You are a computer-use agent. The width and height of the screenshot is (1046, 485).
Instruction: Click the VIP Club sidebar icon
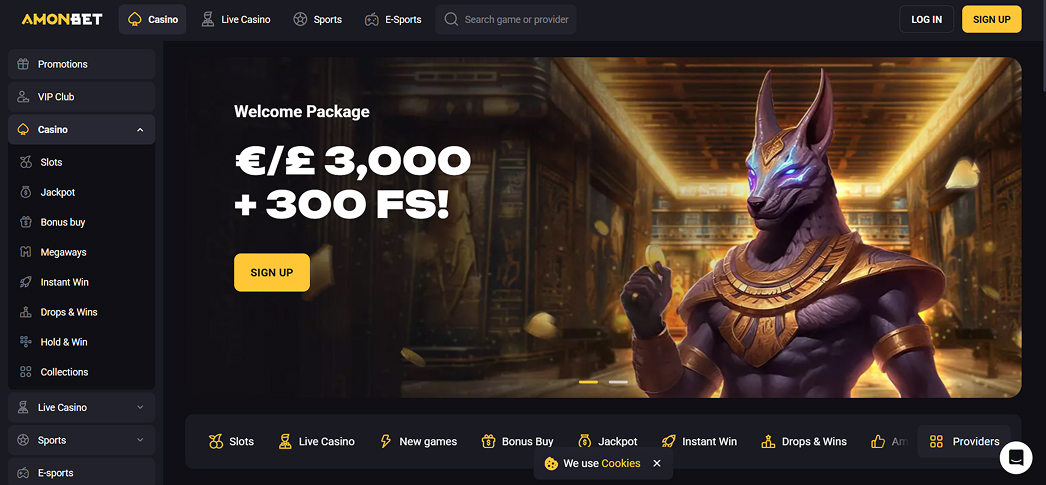click(23, 97)
